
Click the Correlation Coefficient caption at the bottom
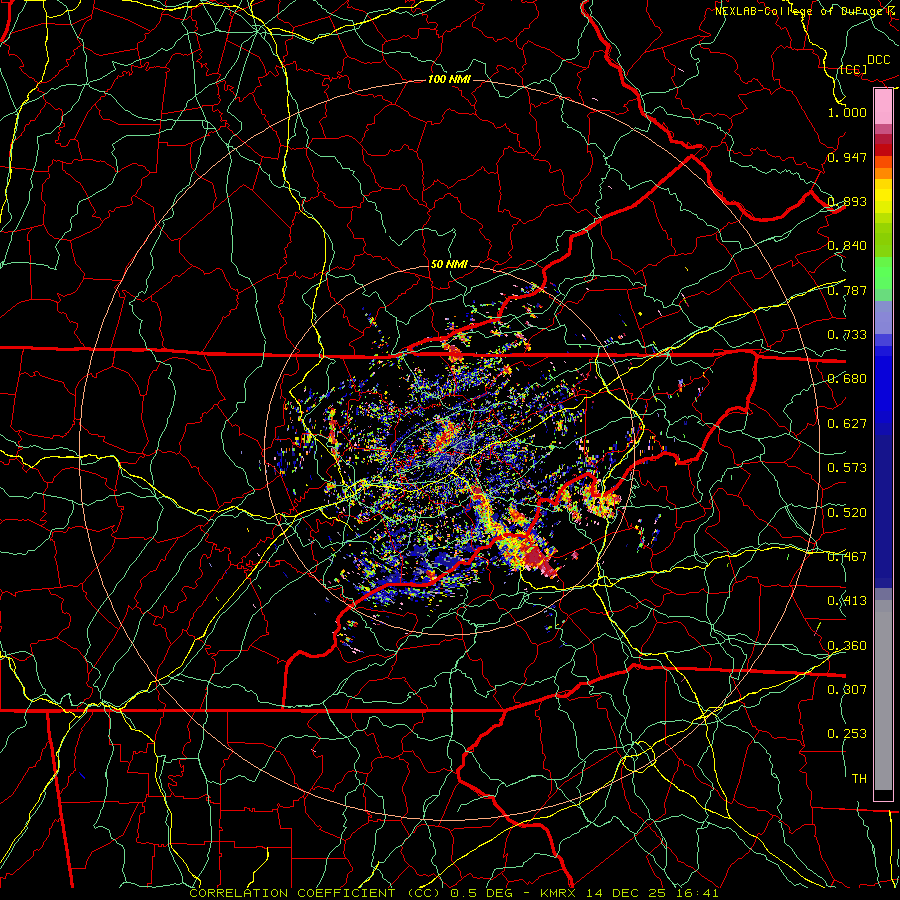(x=454, y=893)
